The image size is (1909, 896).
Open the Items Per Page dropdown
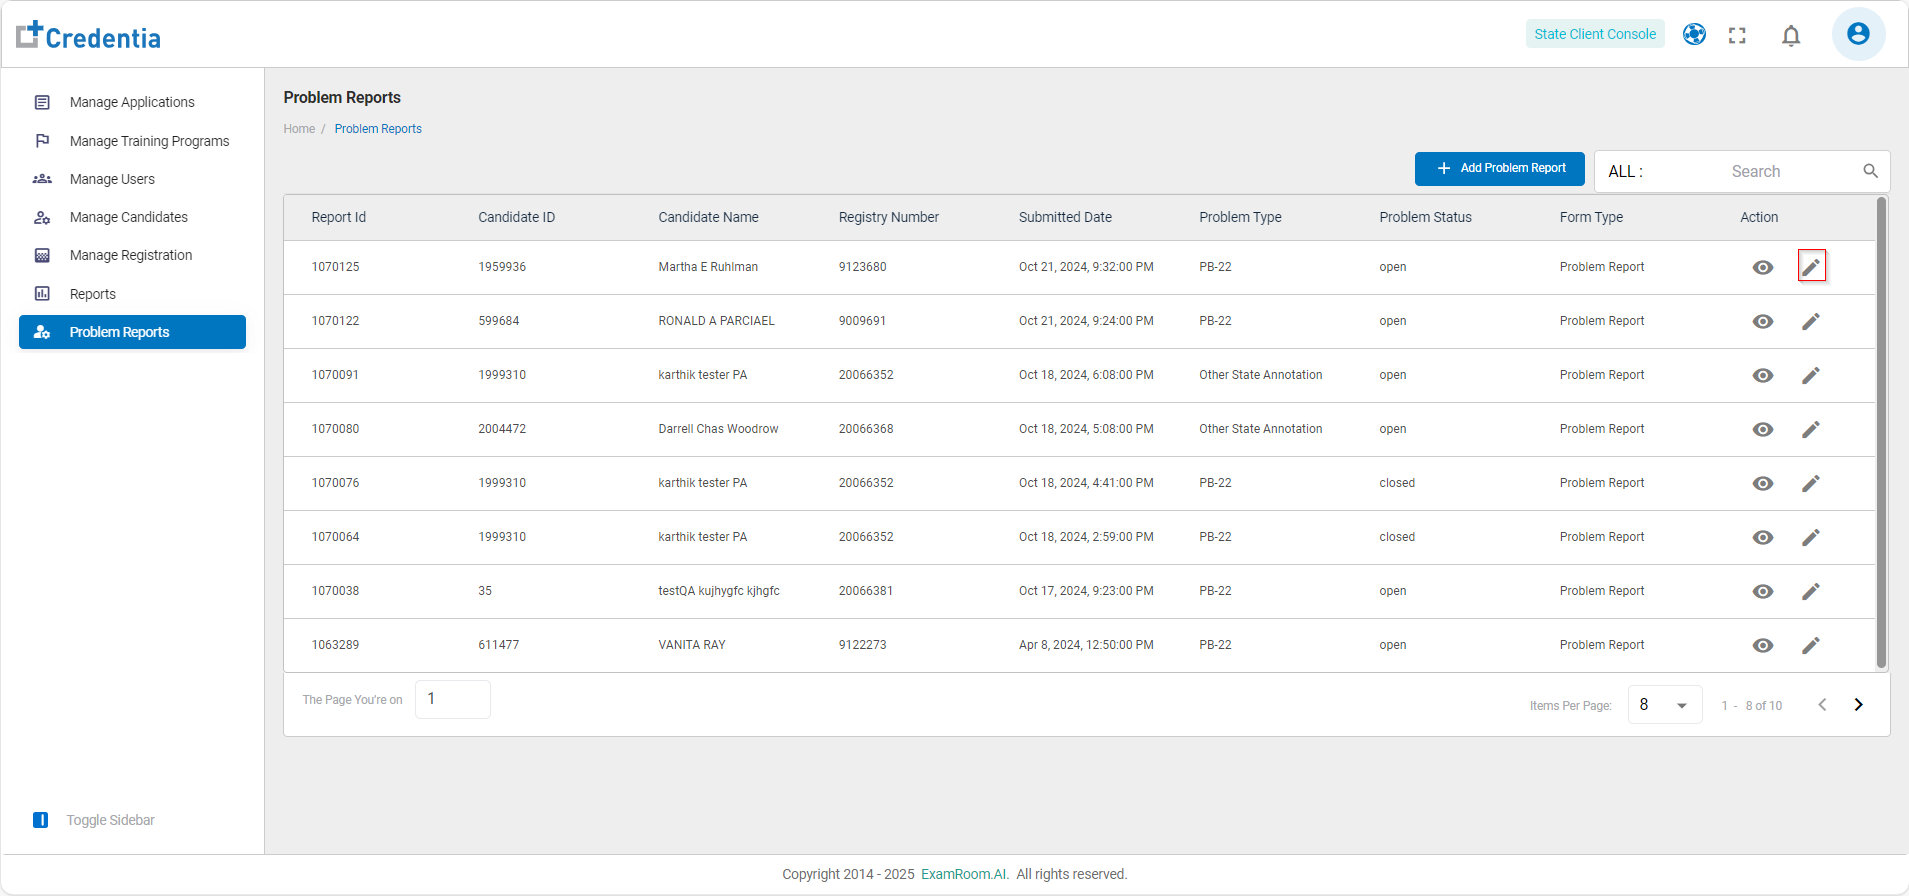(1664, 705)
